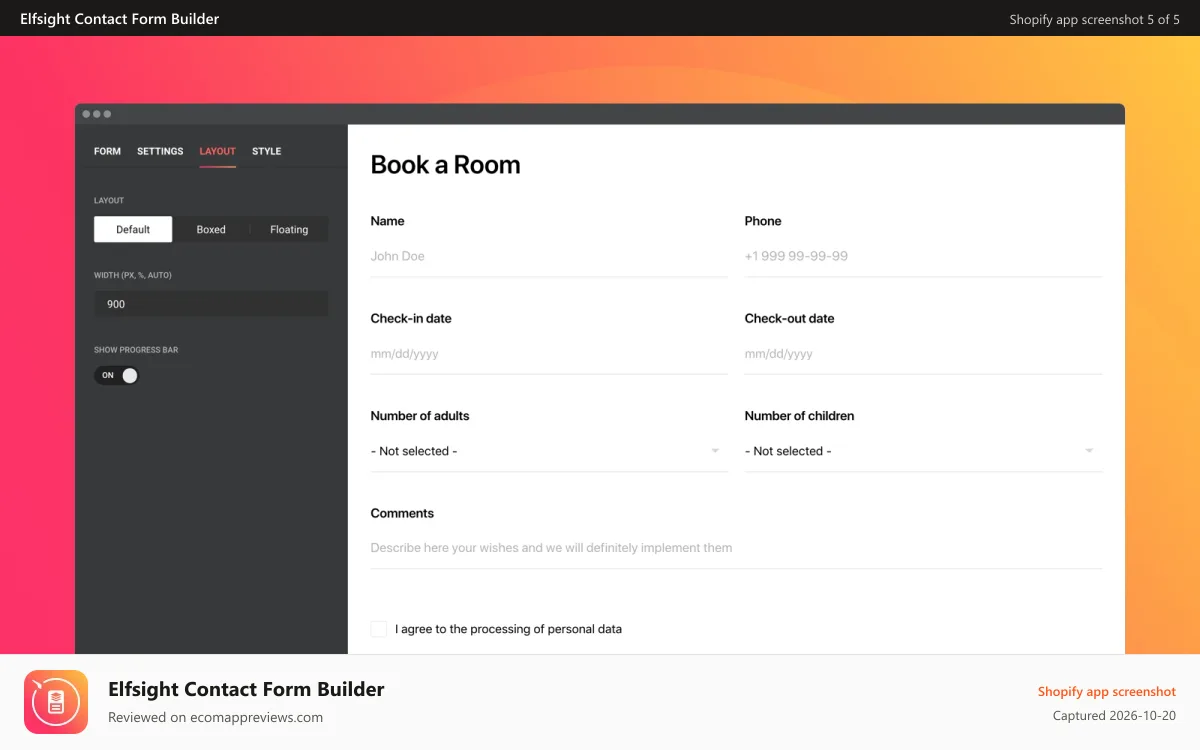
Task: Open the Number of adults dropdown
Action: coord(549,451)
